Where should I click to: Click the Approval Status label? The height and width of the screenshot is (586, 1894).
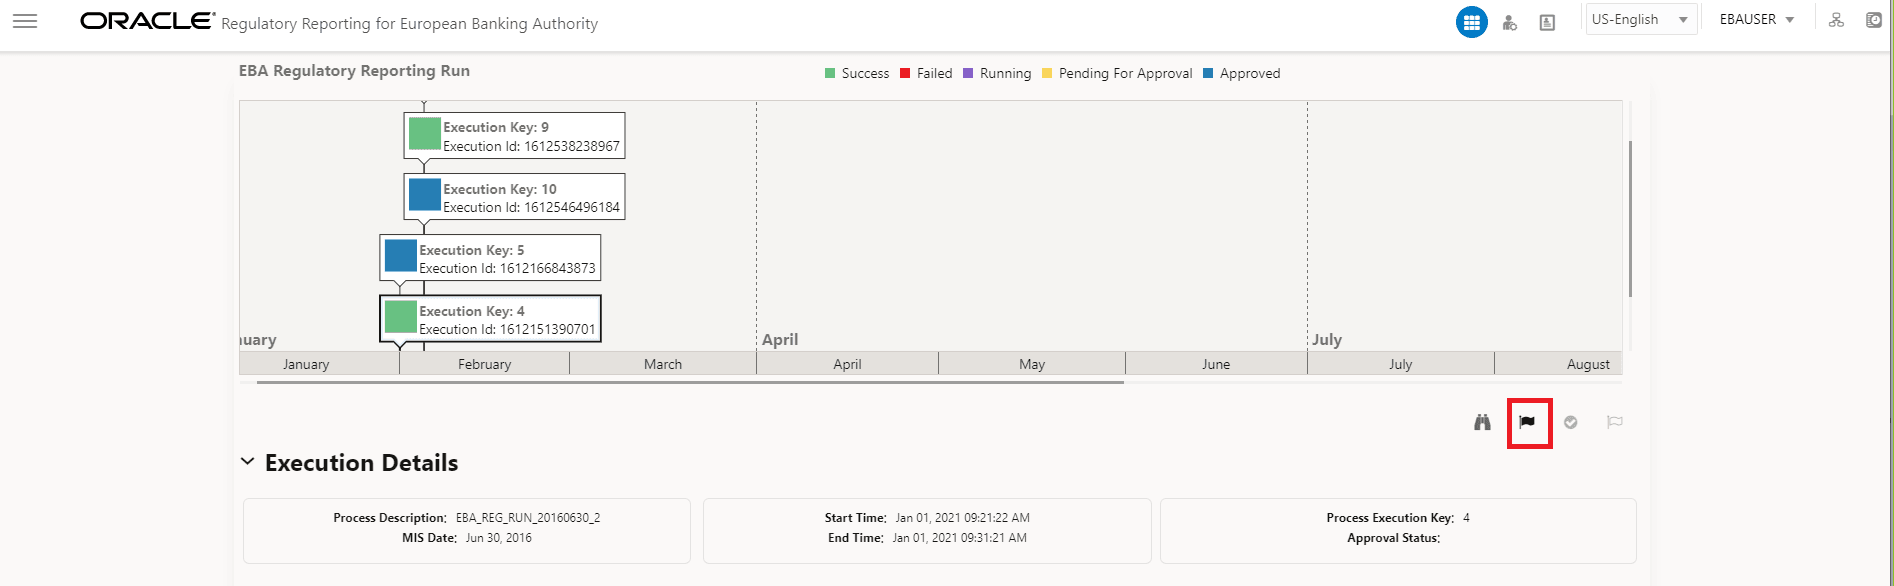point(1393,538)
